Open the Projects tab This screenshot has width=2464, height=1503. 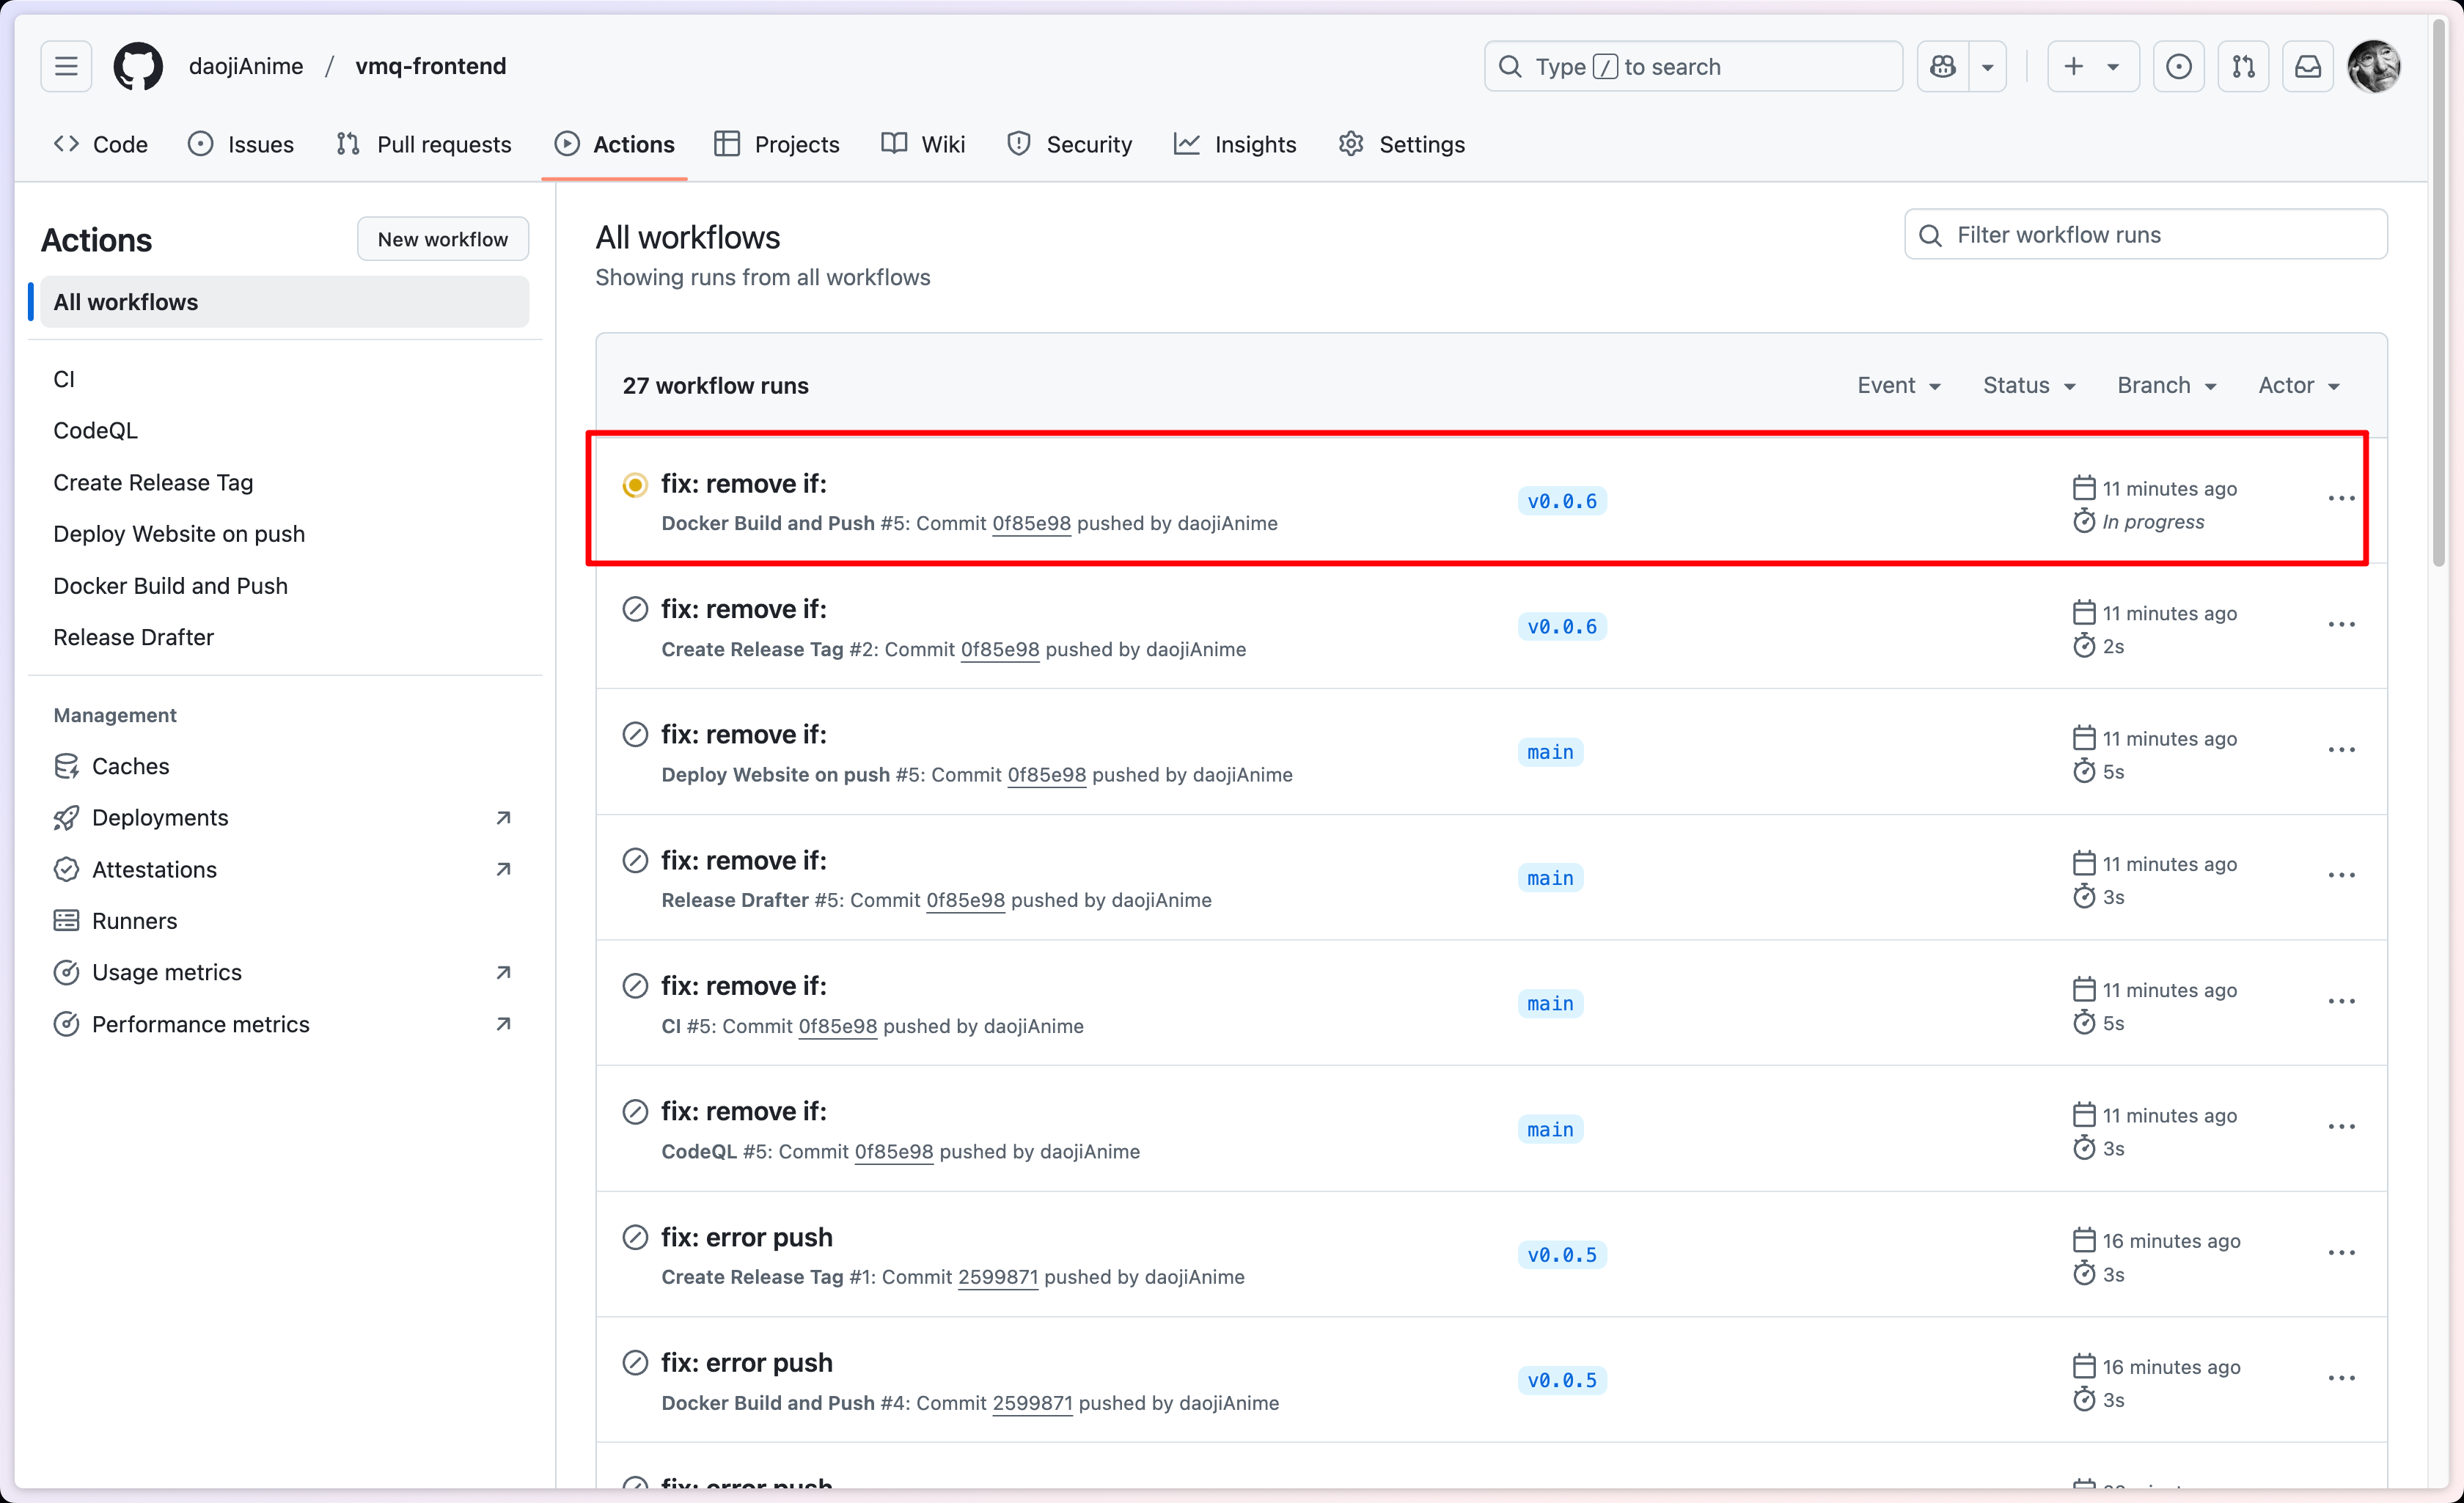point(777,144)
